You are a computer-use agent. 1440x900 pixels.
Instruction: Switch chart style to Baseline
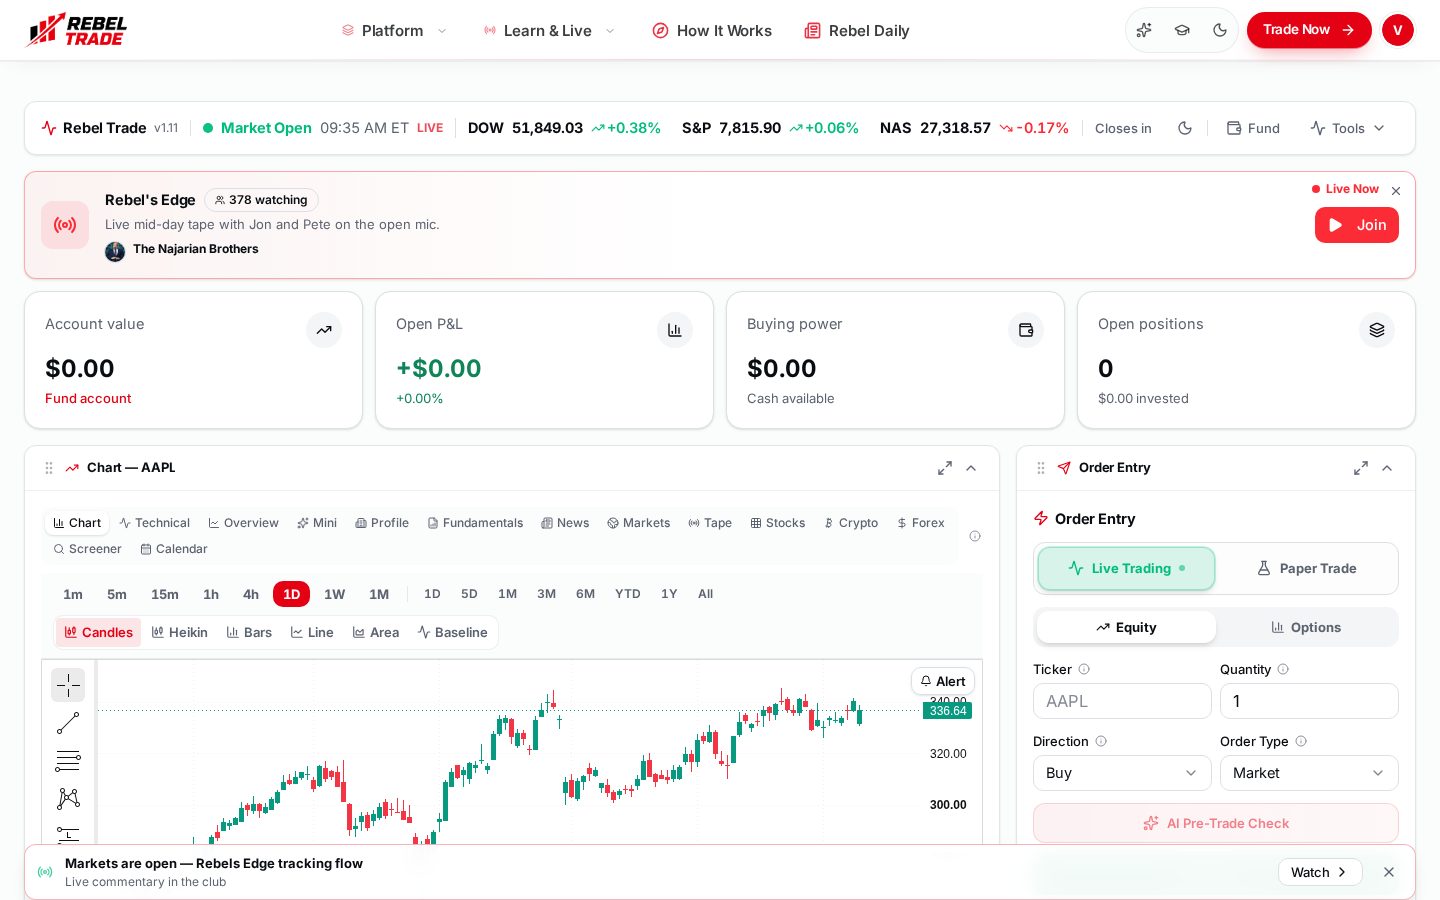(453, 632)
